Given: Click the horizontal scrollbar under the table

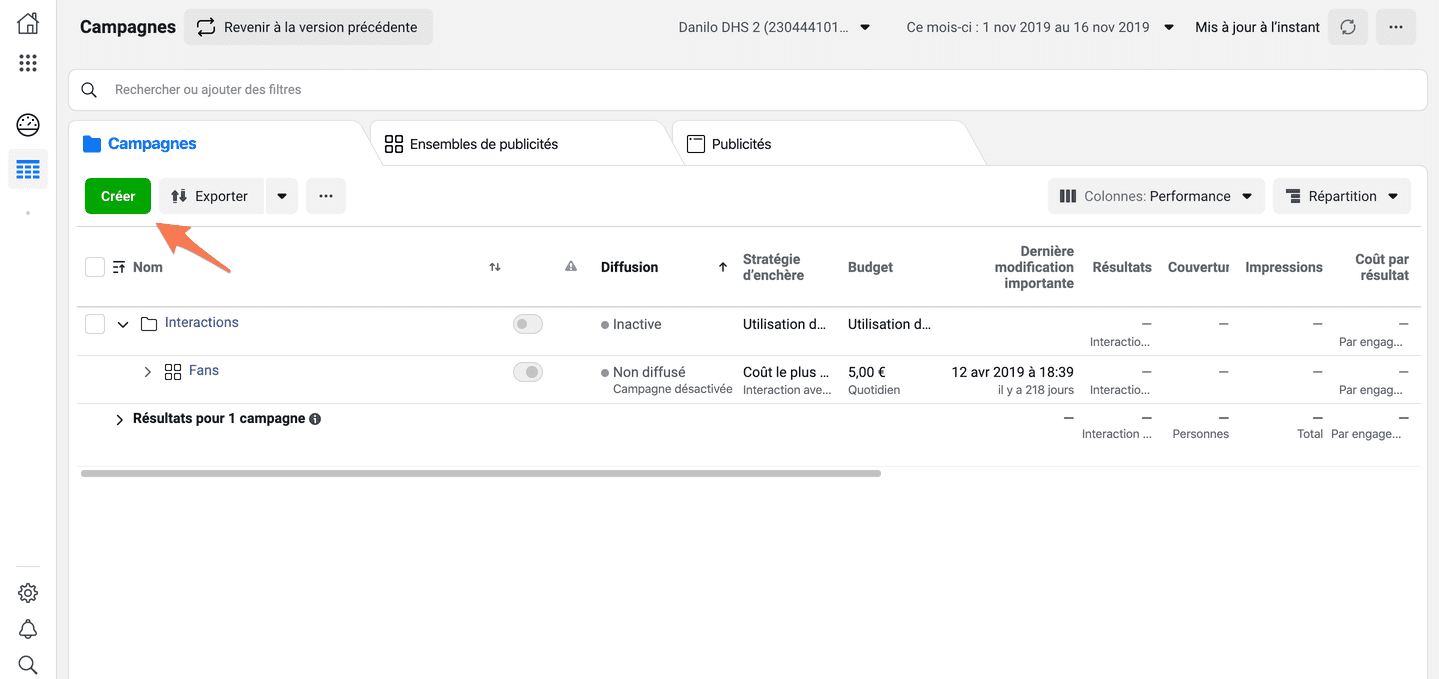Looking at the screenshot, I should click(480, 473).
